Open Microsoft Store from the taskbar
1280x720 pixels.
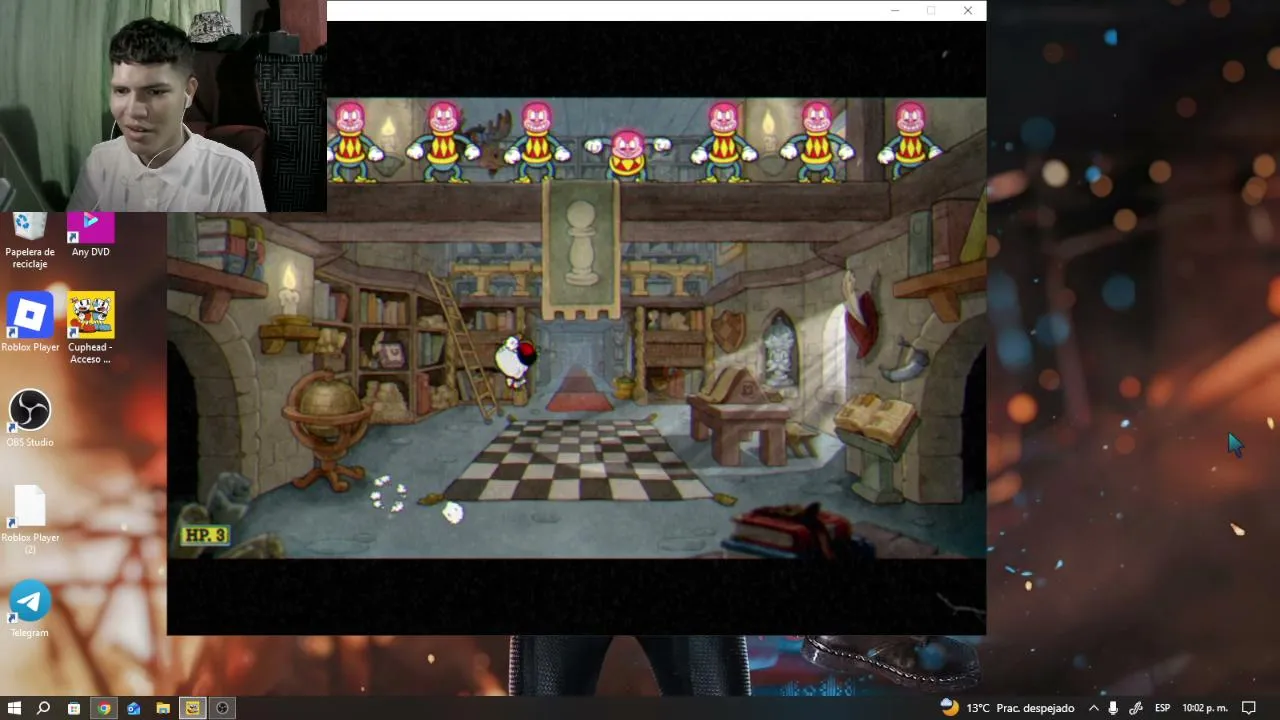[73, 708]
